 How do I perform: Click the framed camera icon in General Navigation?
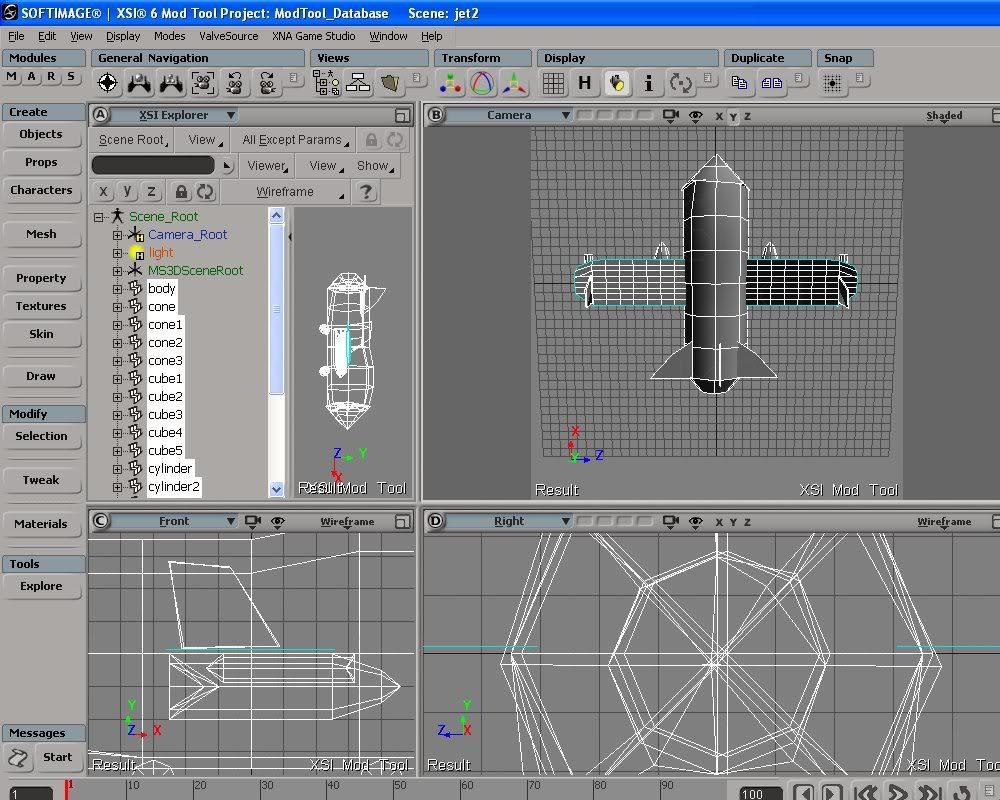(x=203, y=83)
